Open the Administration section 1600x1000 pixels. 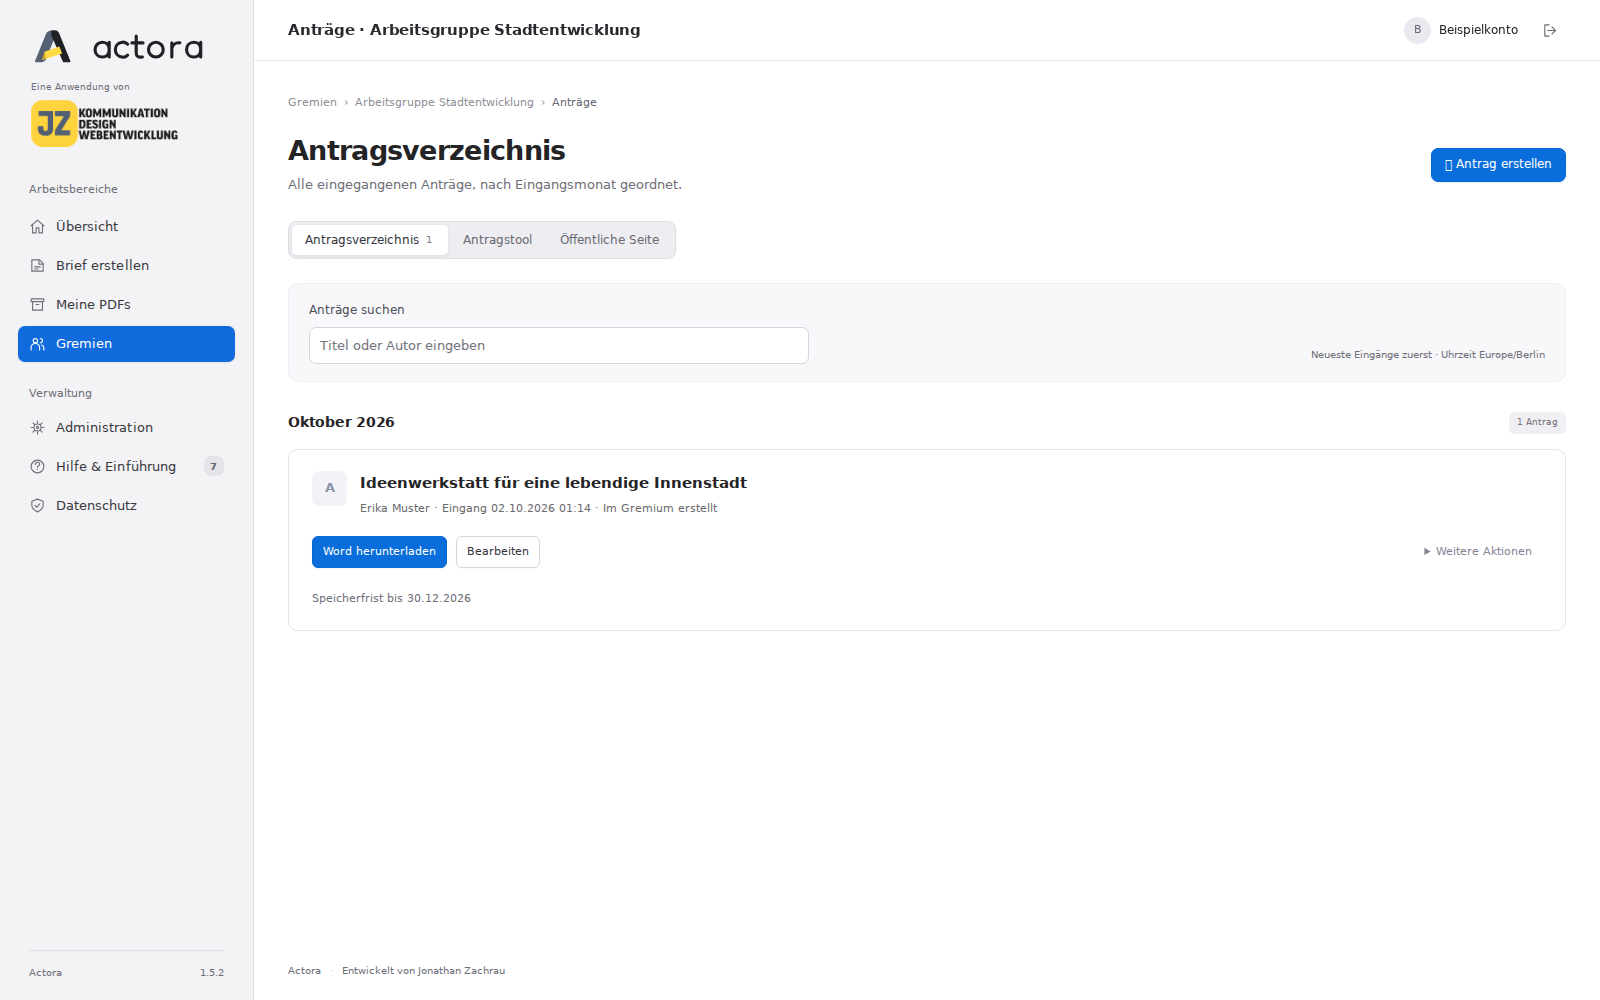point(126,428)
